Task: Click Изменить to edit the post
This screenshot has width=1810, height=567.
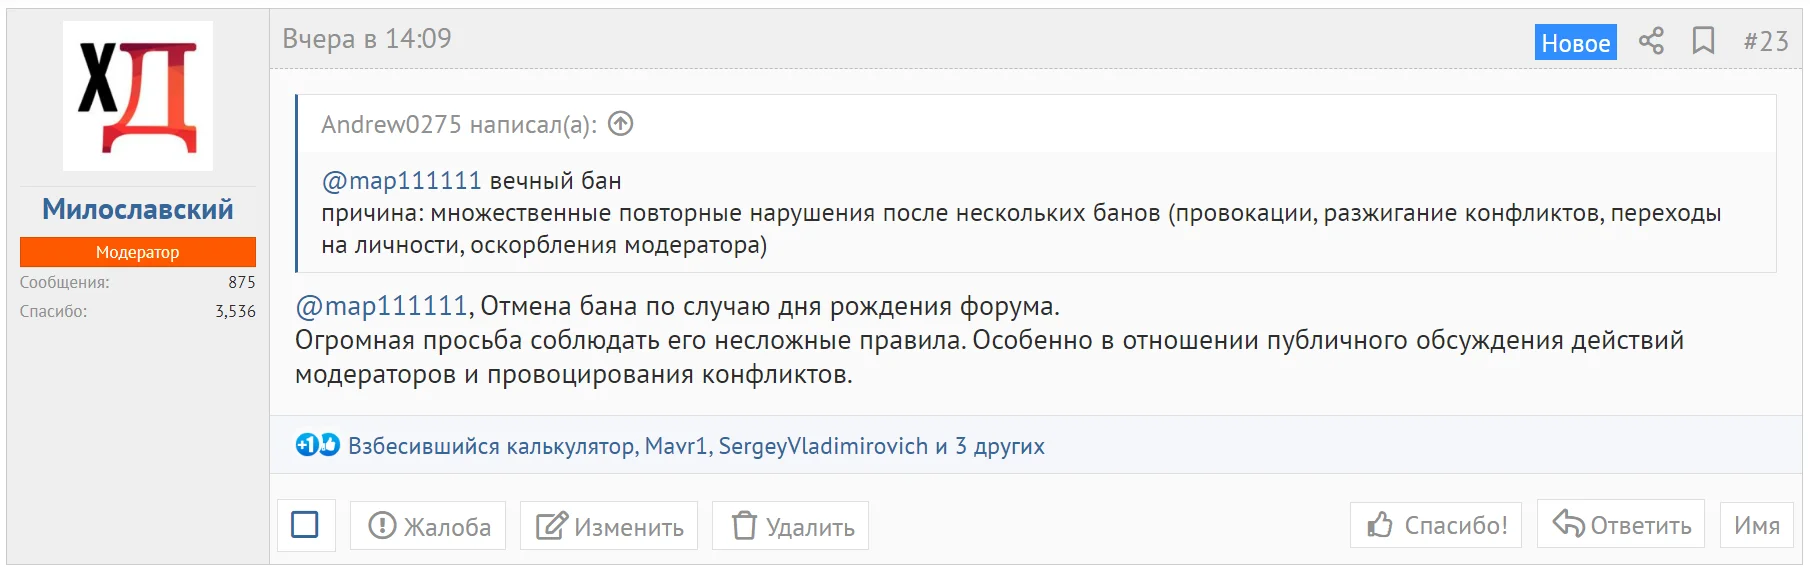Action: coord(609,526)
